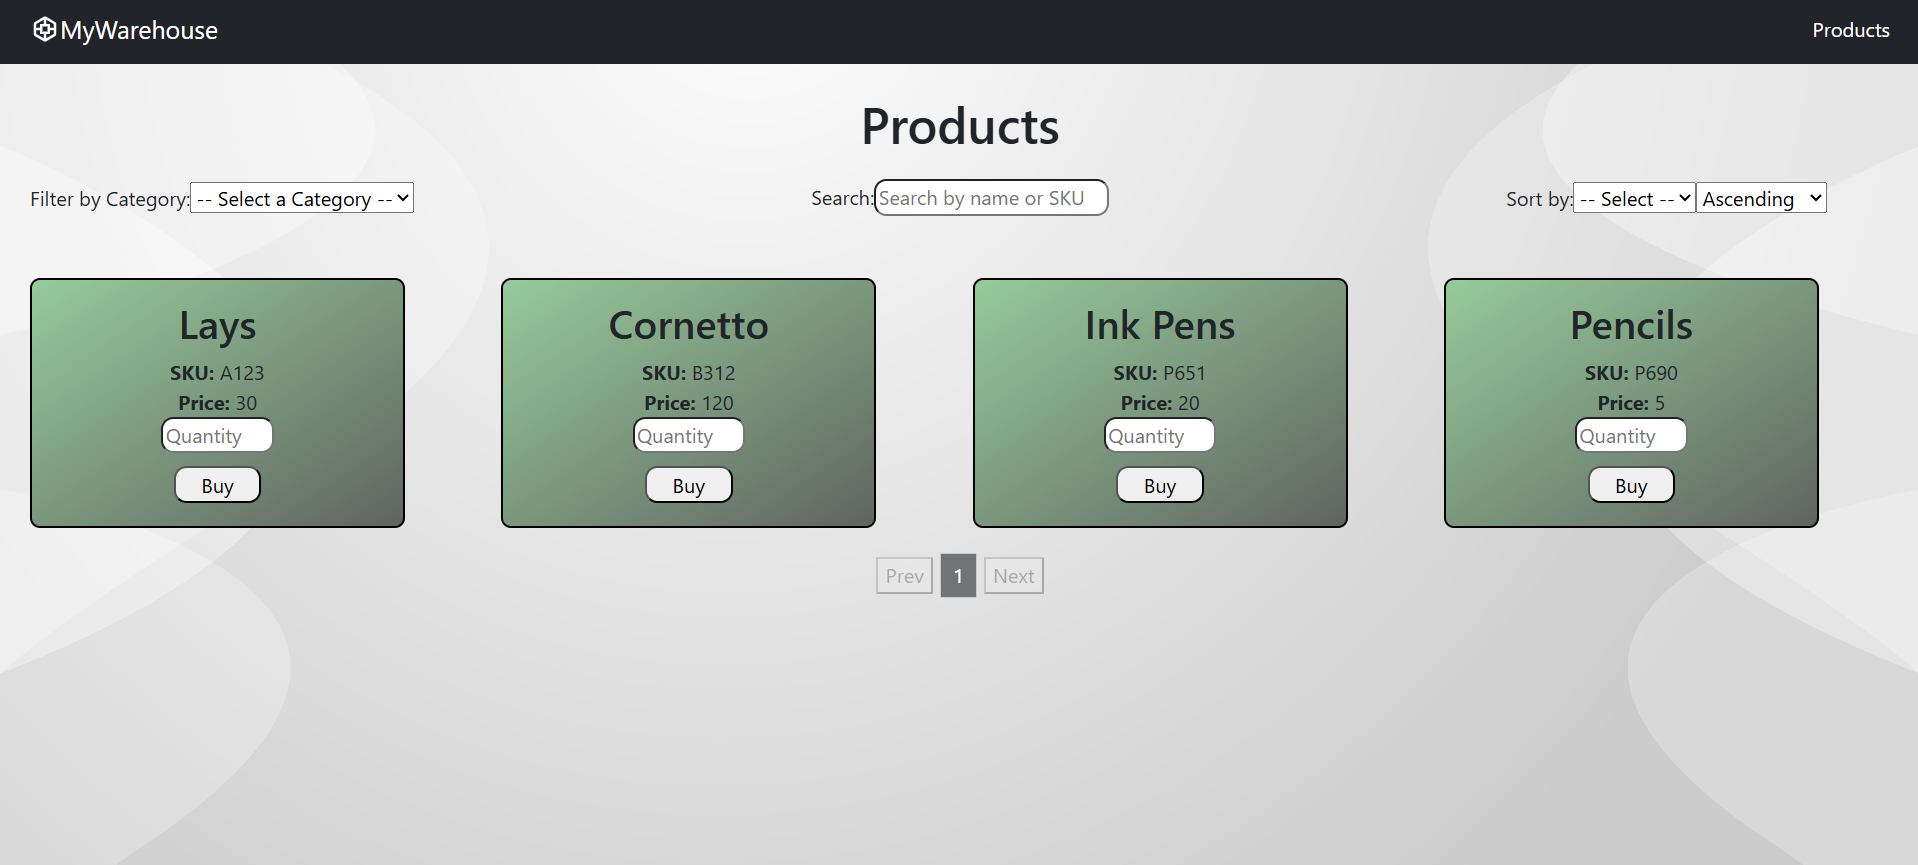Click the Pencils Quantity input
The height and width of the screenshot is (865, 1918).
point(1630,436)
